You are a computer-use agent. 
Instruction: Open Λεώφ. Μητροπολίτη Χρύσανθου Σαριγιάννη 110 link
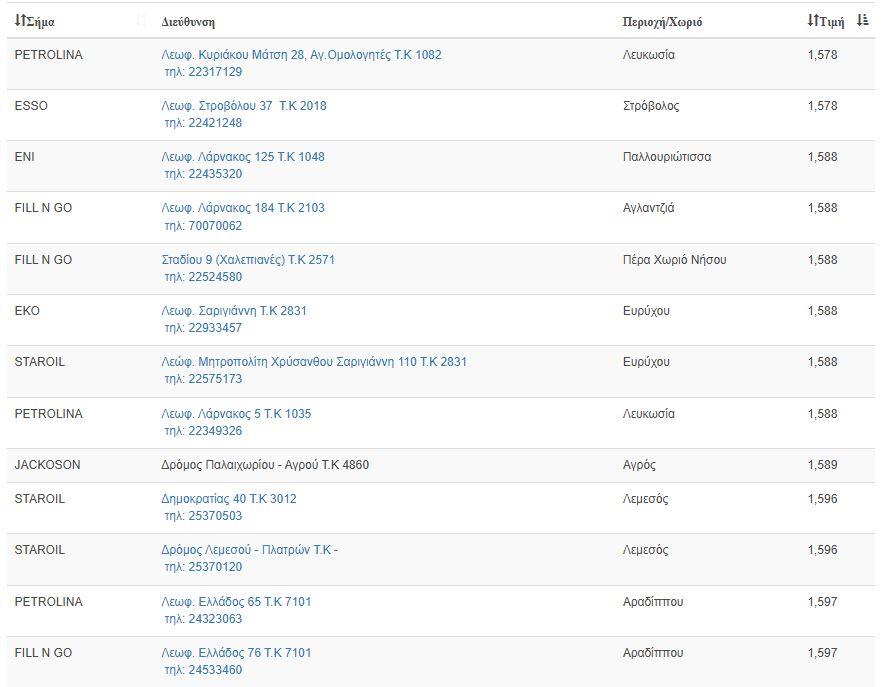click(x=314, y=362)
